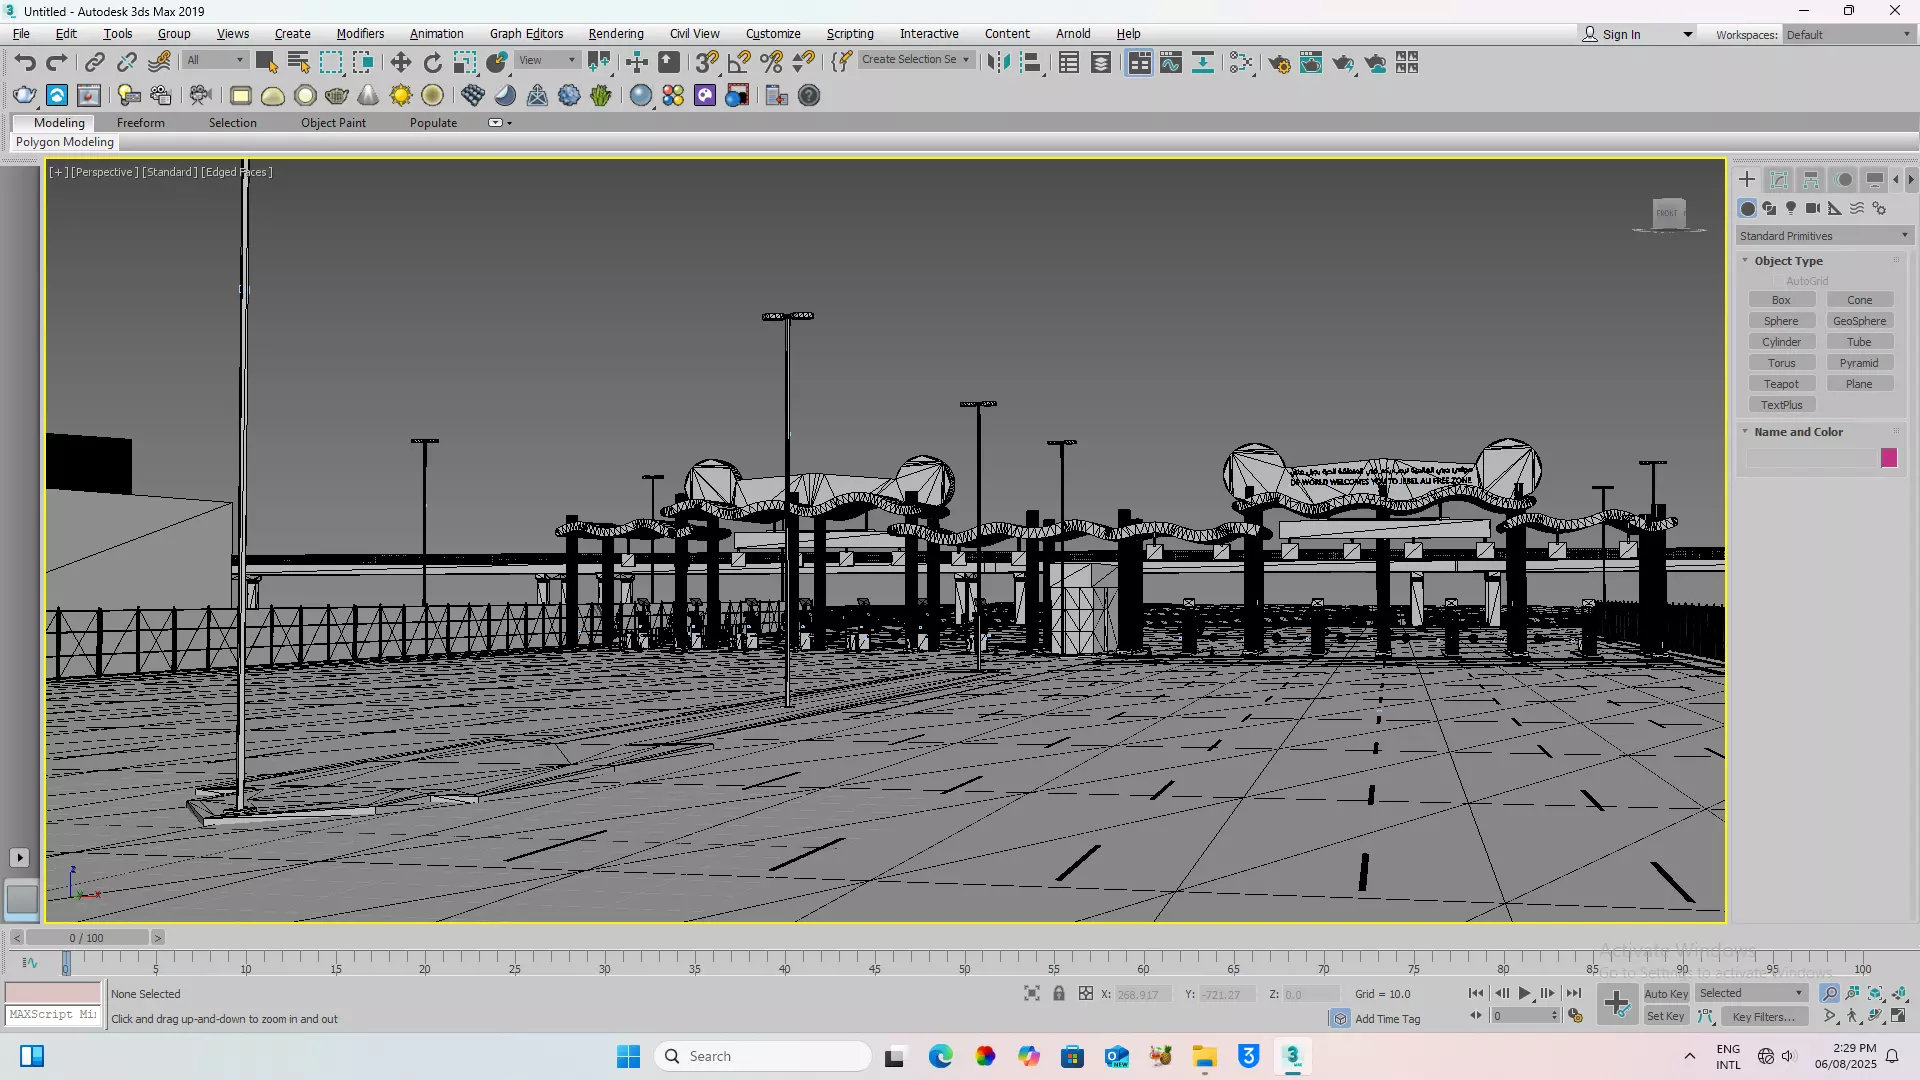Viewport: 1920px width, 1080px height.
Task: Open File Explorer from the taskbar
Action: (x=1204, y=1056)
